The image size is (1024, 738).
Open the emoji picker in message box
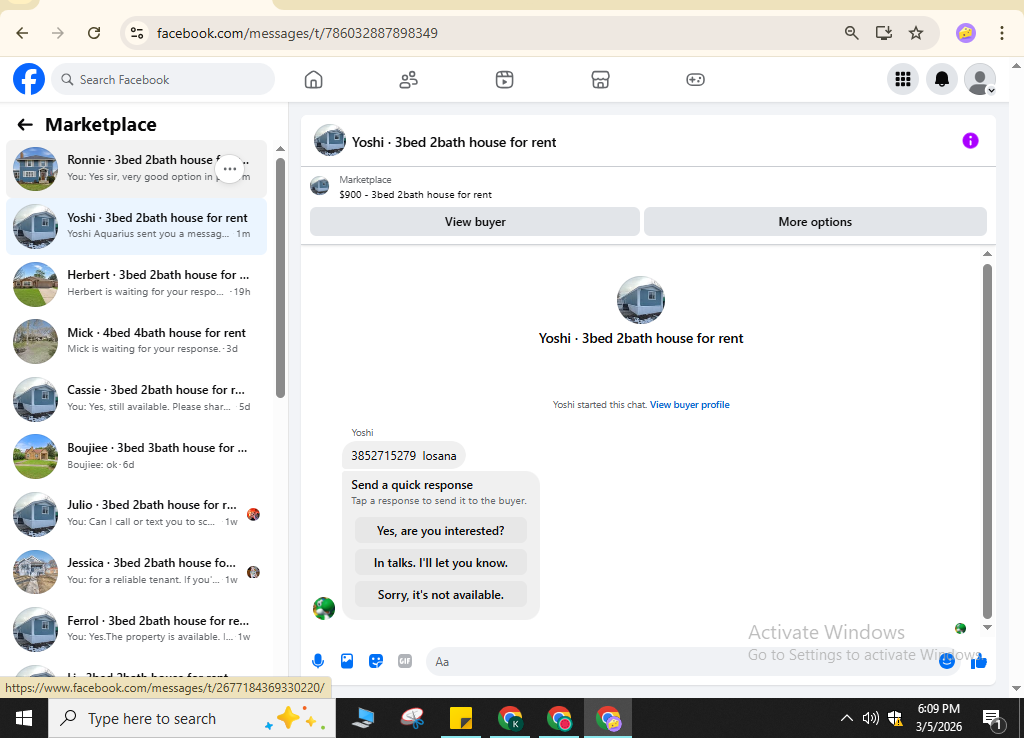[x=946, y=661]
